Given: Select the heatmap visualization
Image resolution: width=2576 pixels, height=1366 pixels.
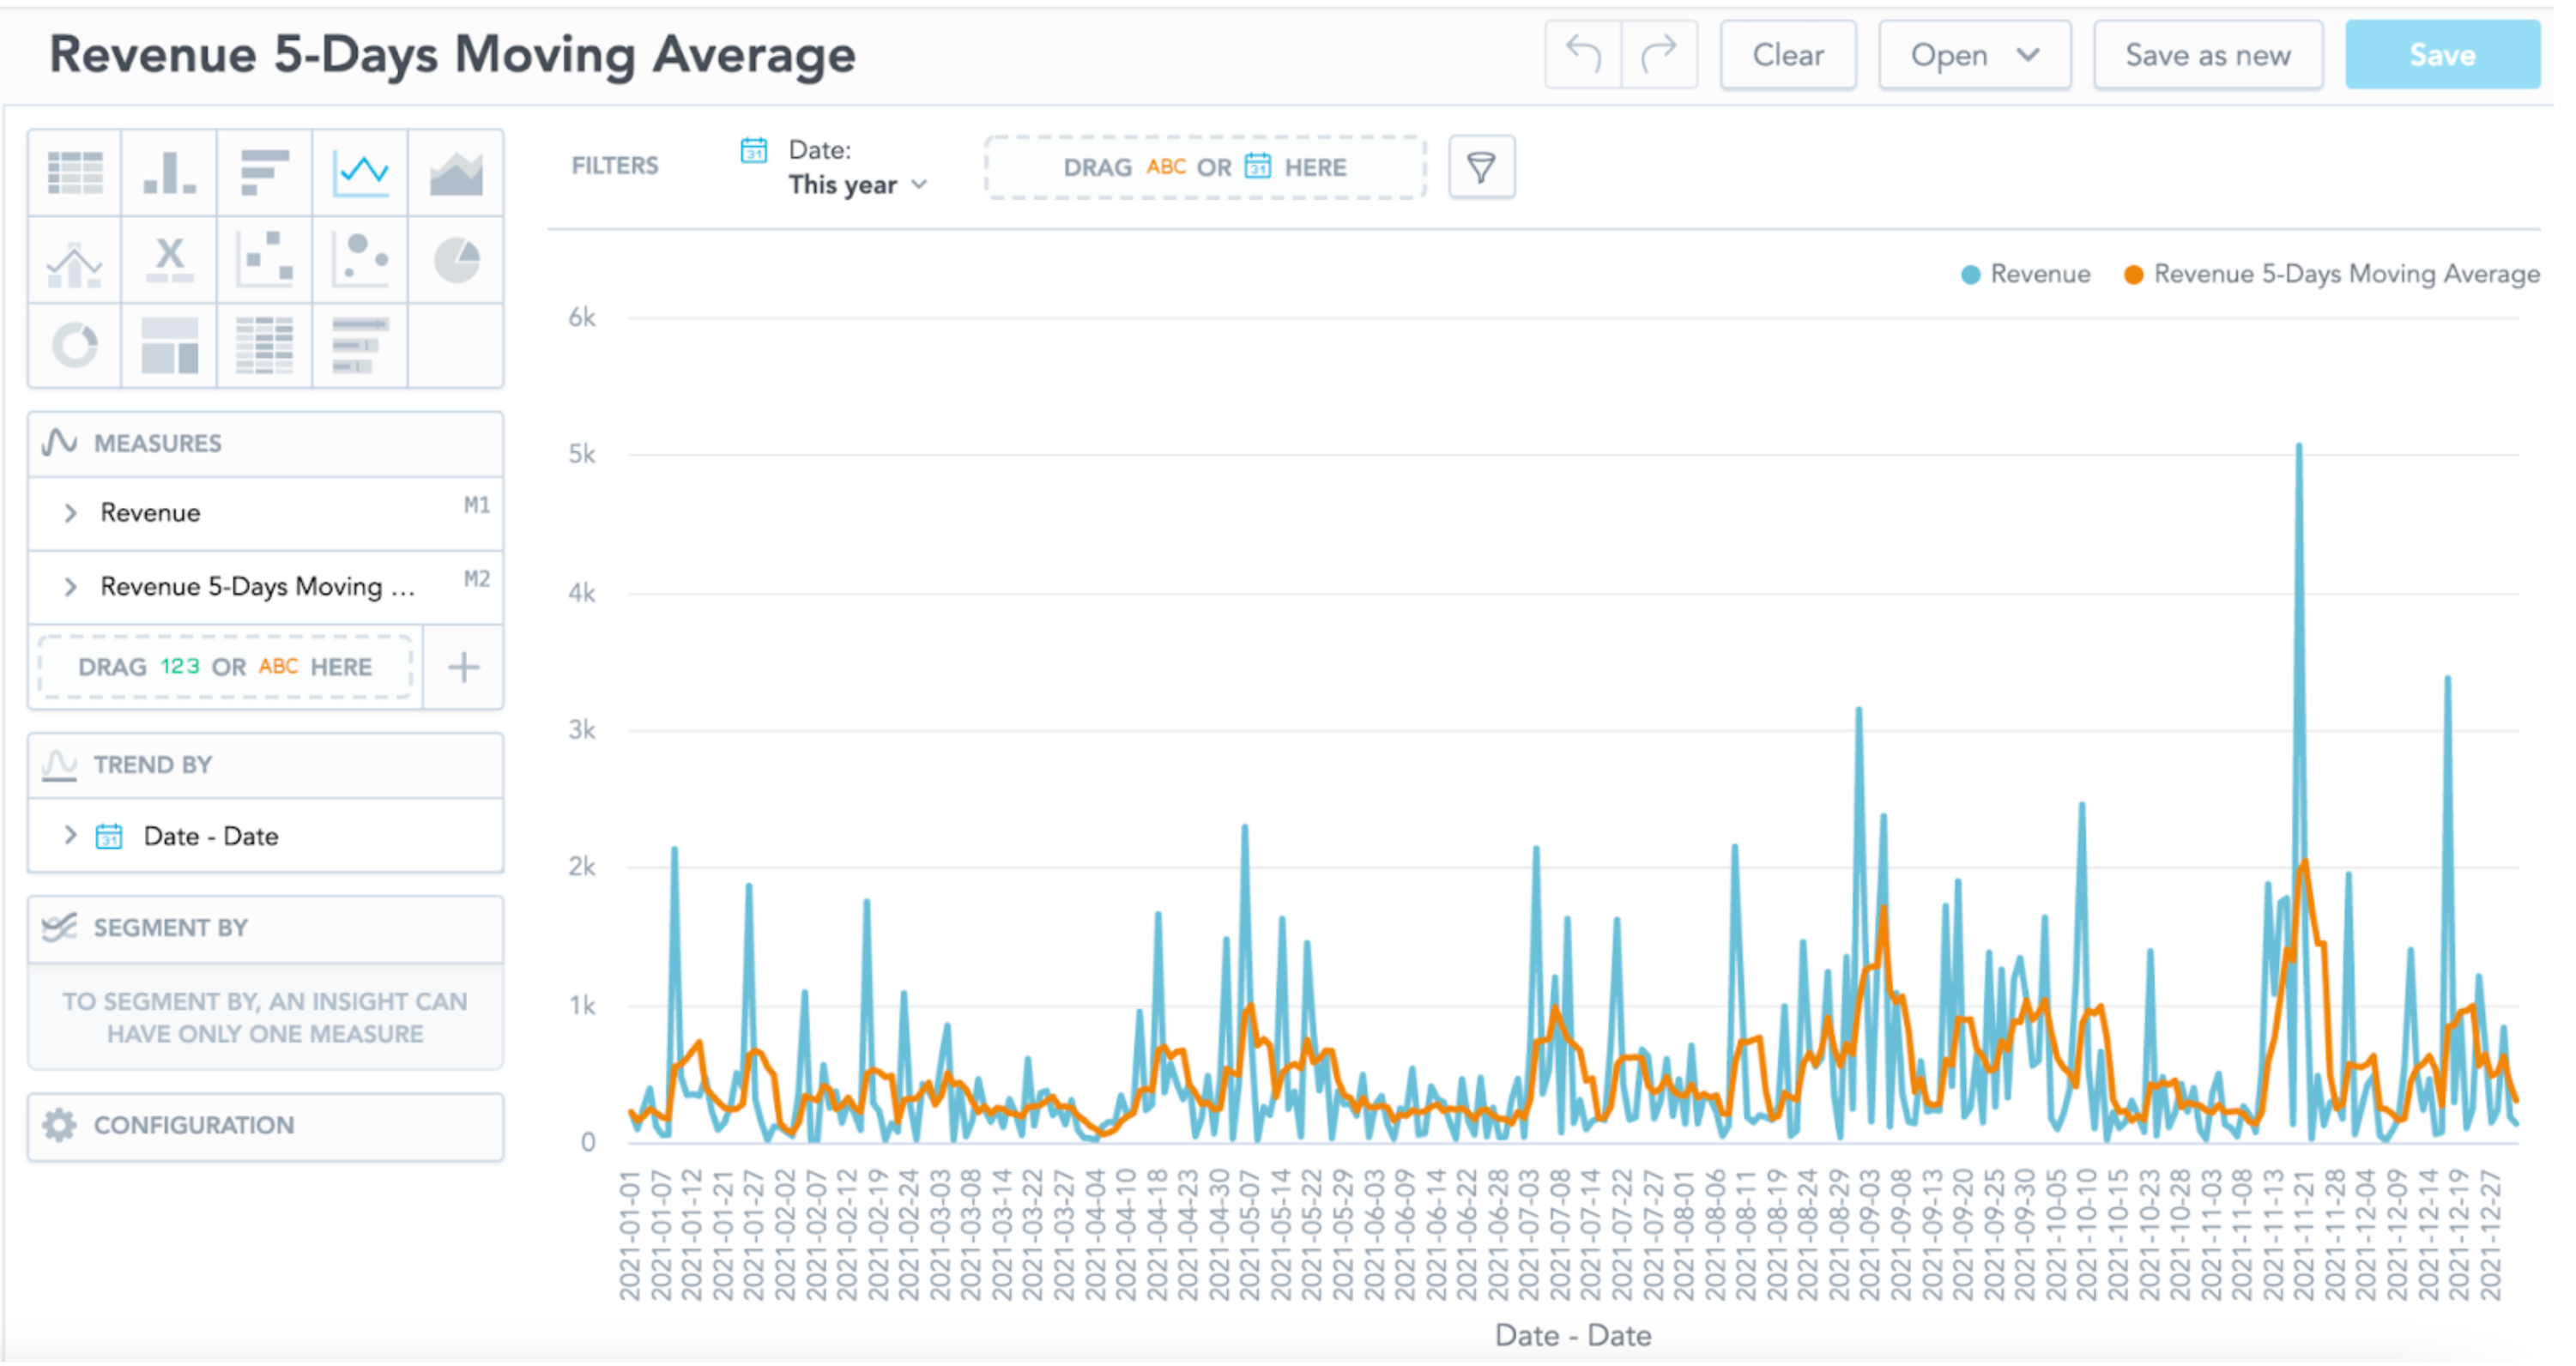Looking at the screenshot, I should [x=264, y=345].
